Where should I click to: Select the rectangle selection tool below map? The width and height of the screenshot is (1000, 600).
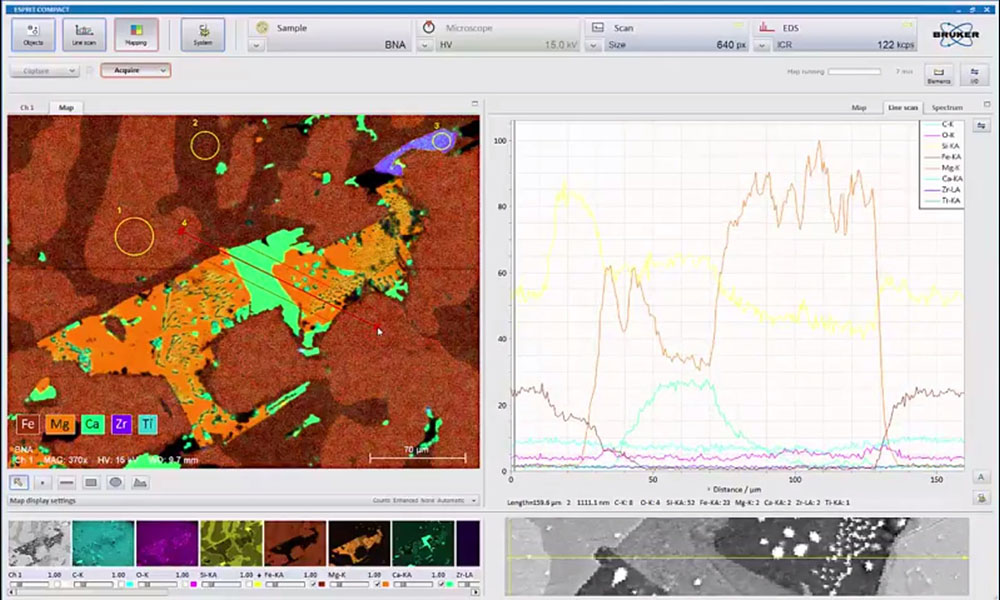(x=91, y=482)
